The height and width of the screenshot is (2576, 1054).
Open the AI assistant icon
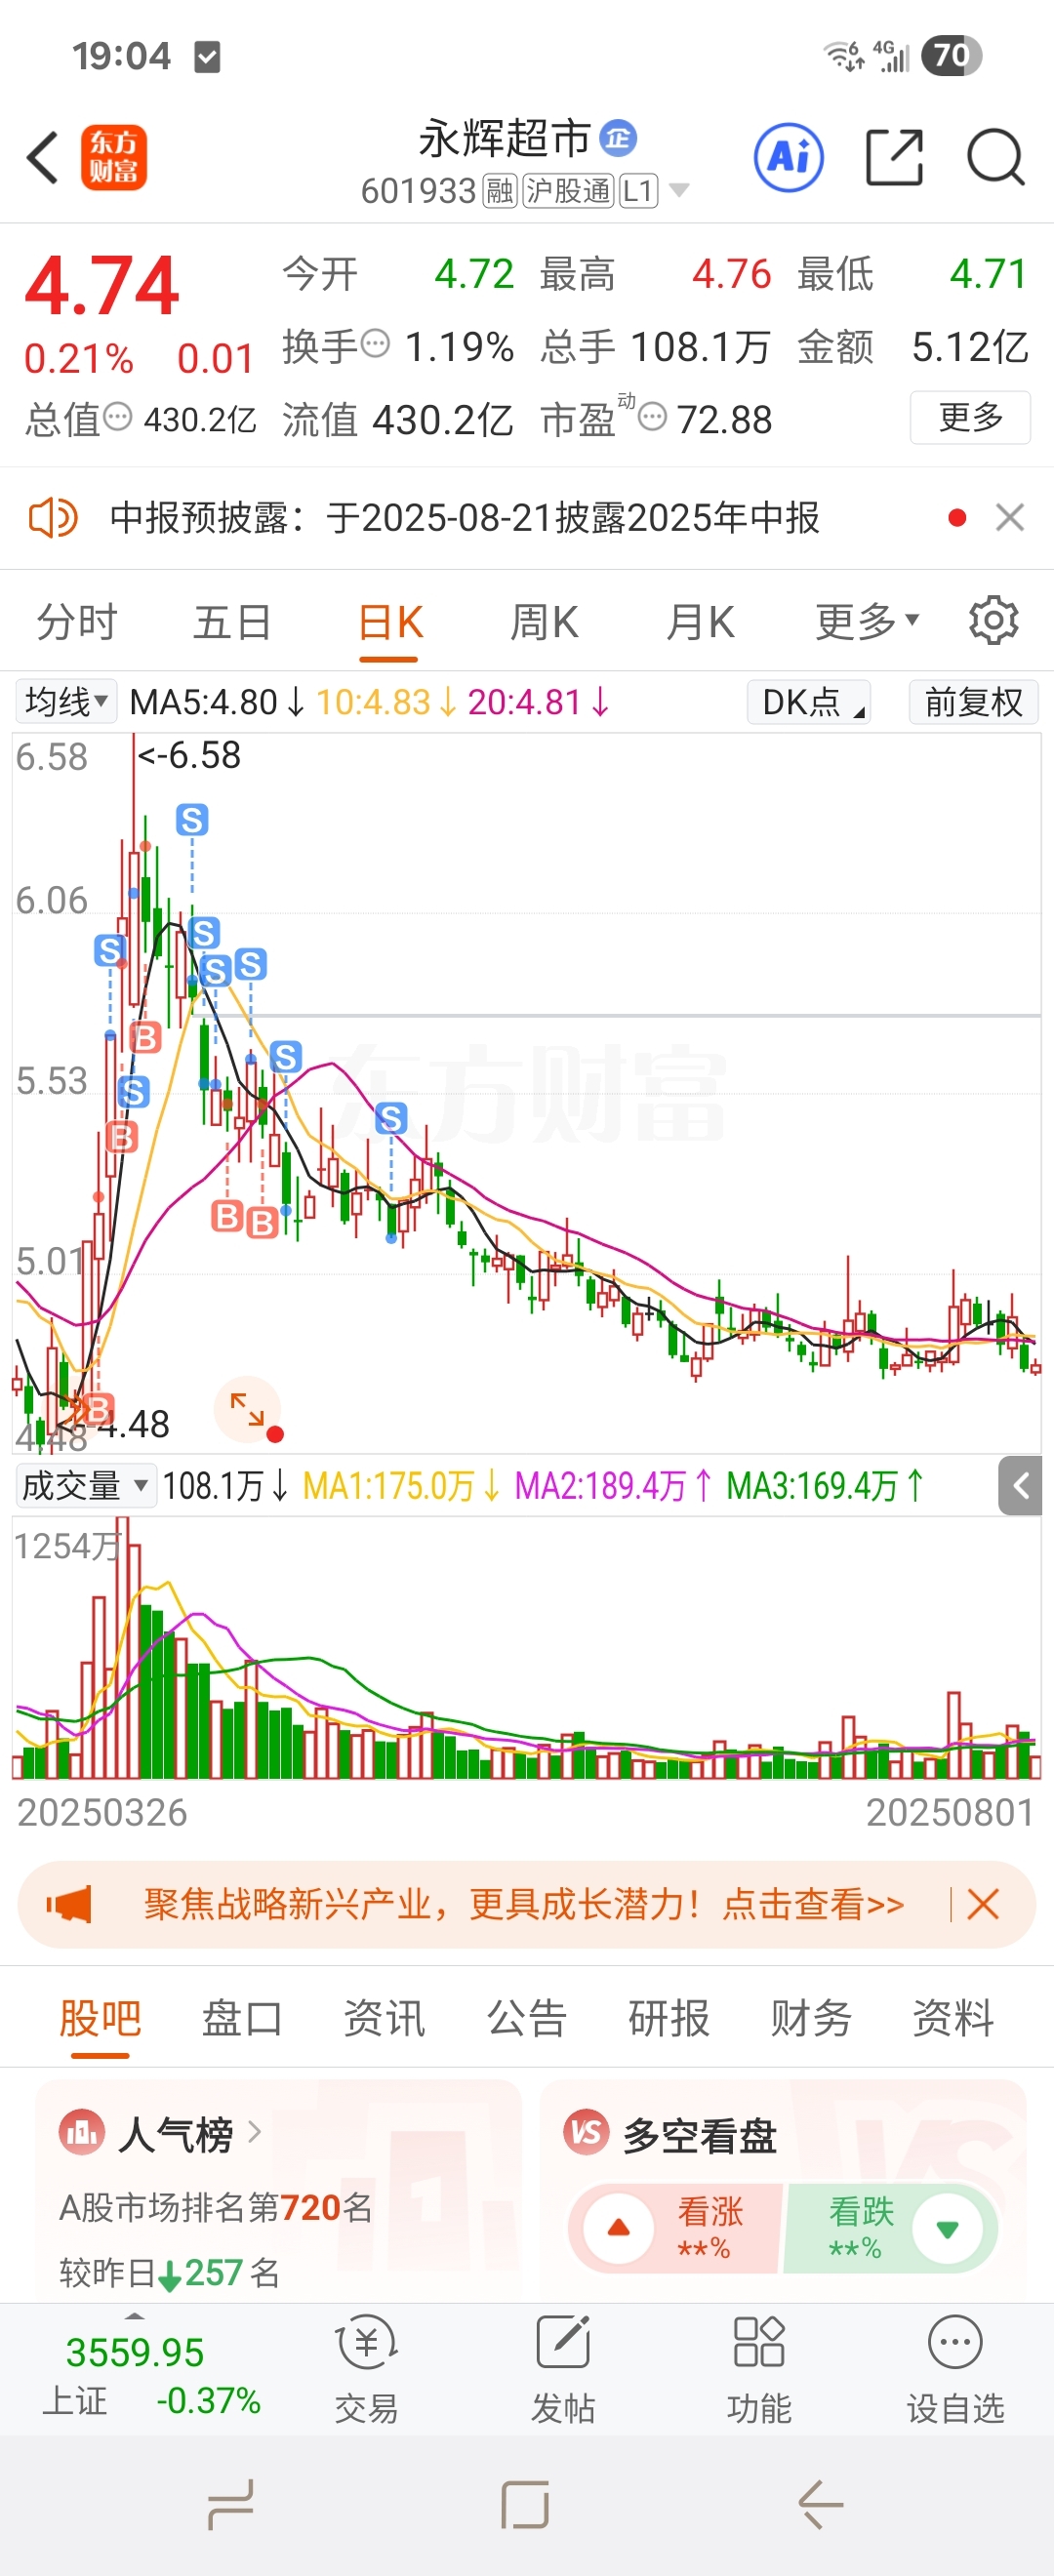(x=788, y=158)
